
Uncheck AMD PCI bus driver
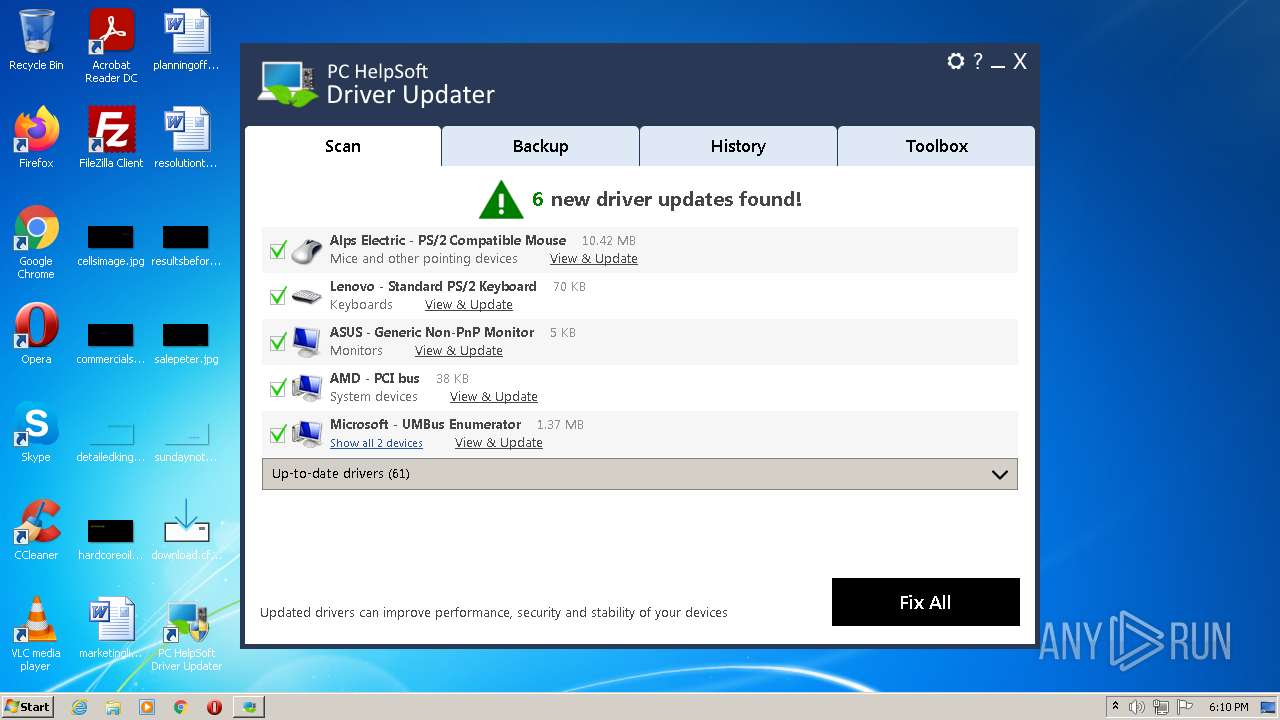click(278, 388)
